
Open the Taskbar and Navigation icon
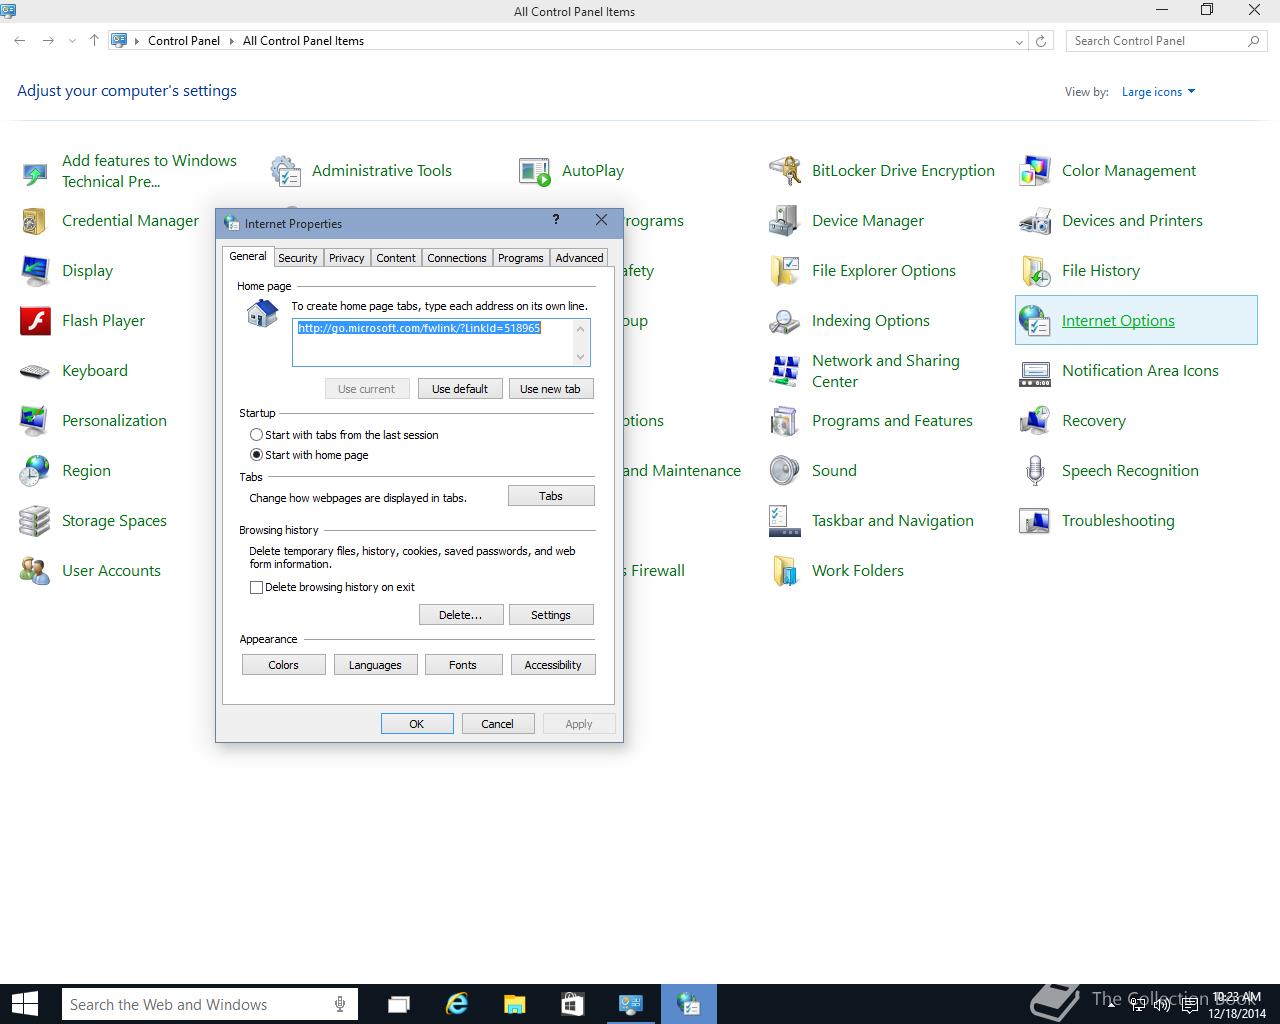[x=785, y=521]
